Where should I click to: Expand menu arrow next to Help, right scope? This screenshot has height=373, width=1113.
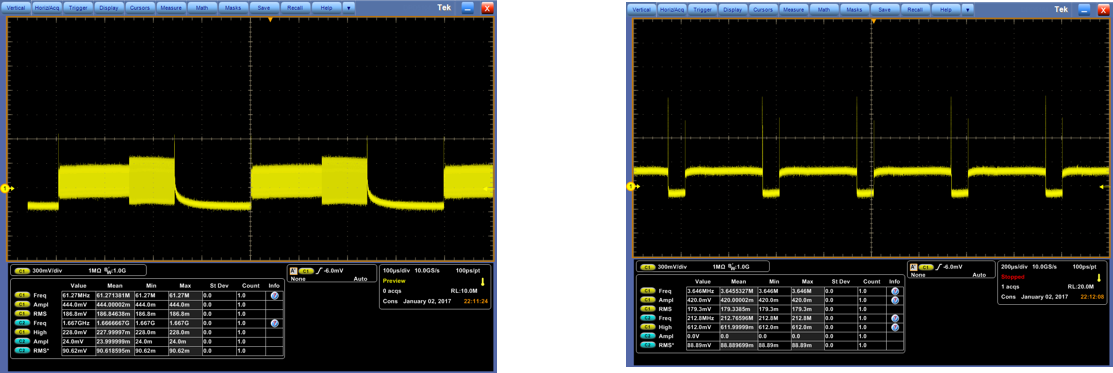pyautogui.click(x=968, y=9)
